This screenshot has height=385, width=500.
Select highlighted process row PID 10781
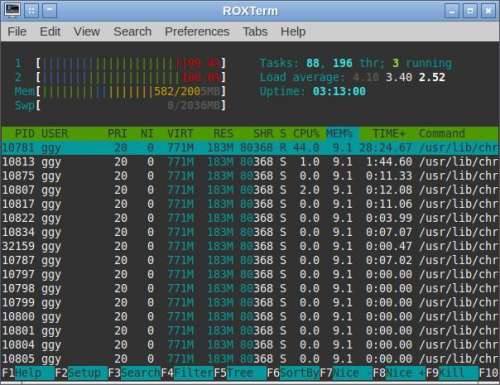[x=250, y=148]
